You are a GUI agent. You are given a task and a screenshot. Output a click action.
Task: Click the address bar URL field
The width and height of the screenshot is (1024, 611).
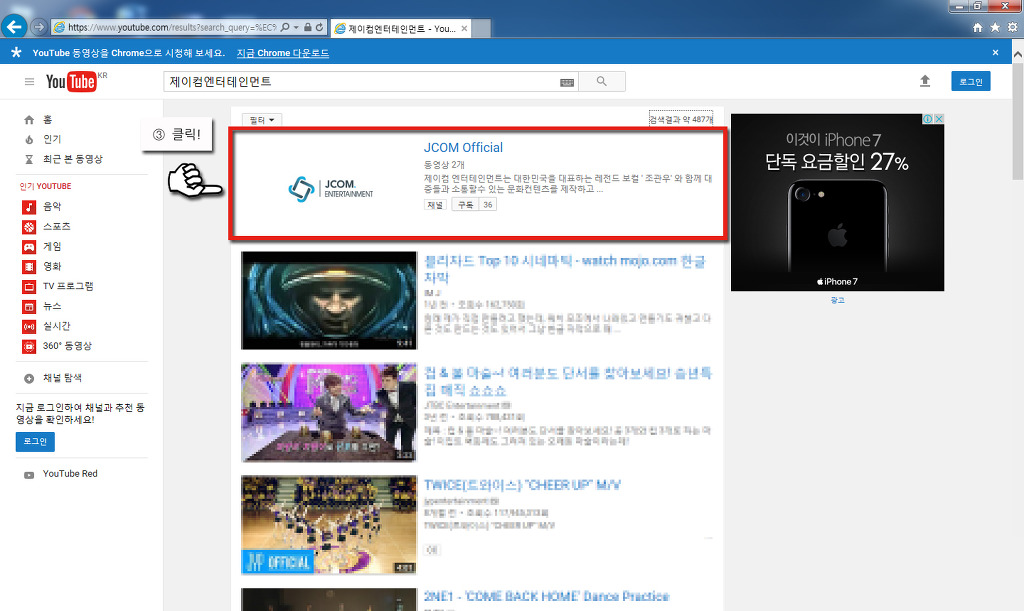(172, 27)
